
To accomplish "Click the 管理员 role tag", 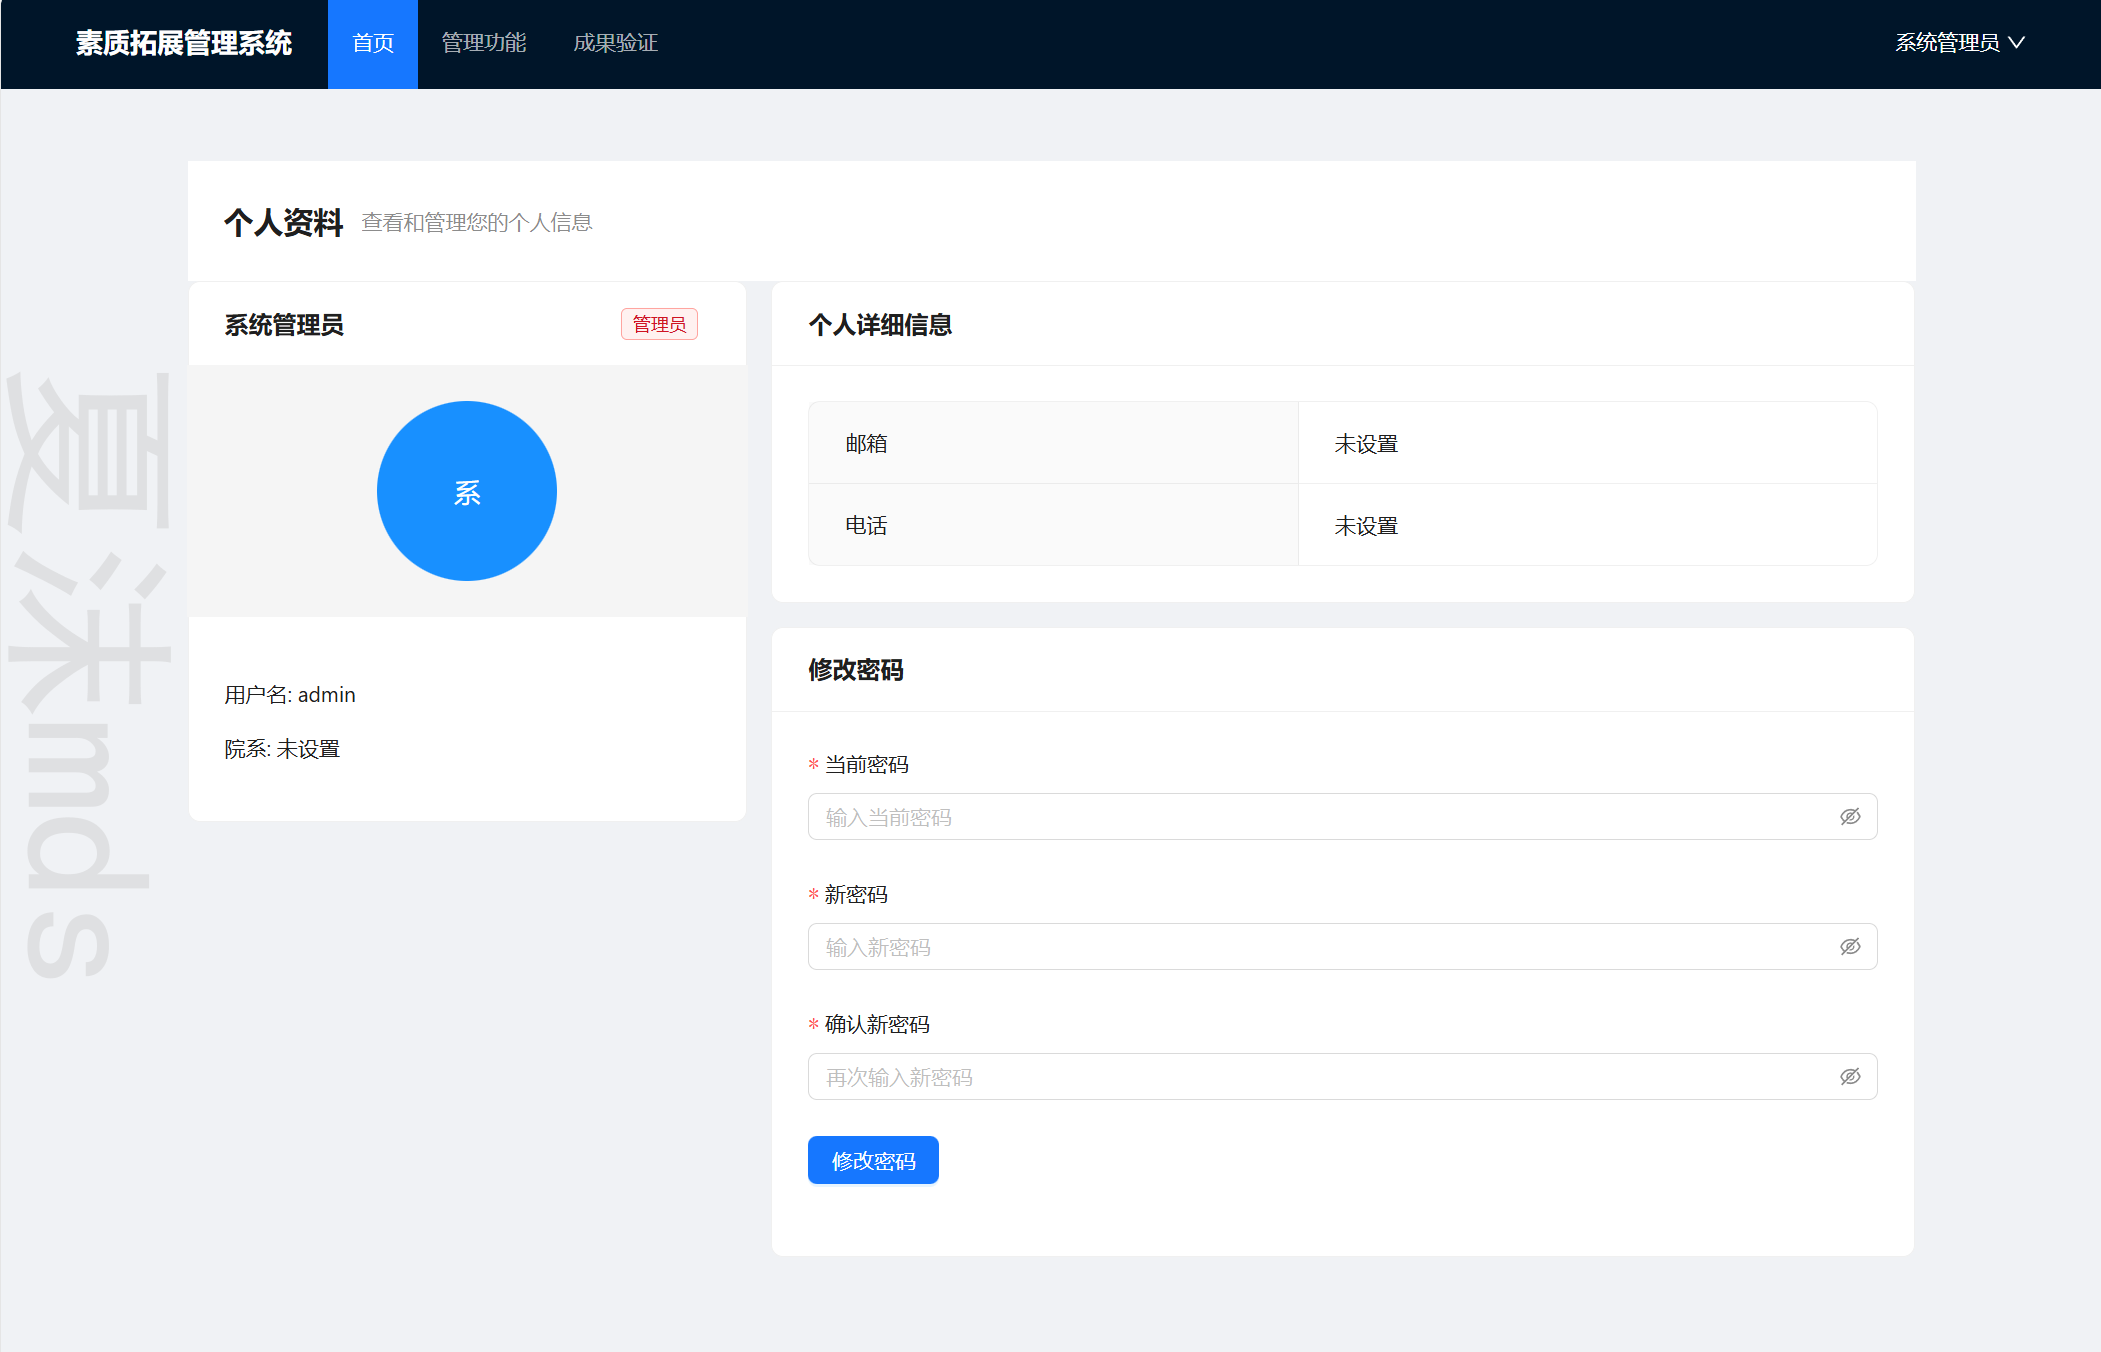I will (659, 324).
